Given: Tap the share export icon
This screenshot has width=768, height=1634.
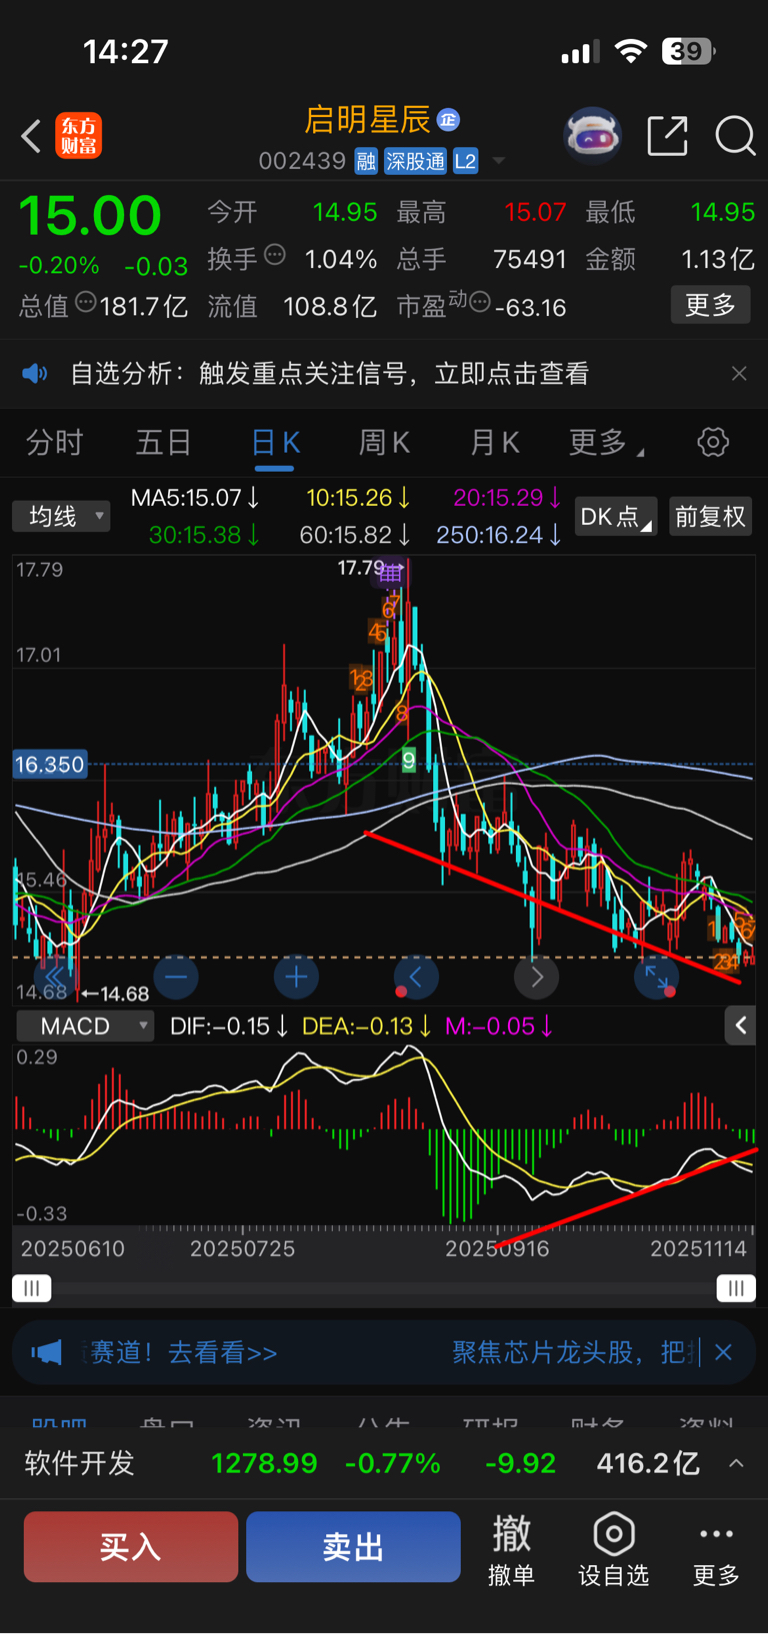Looking at the screenshot, I should pyautogui.click(x=667, y=136).
